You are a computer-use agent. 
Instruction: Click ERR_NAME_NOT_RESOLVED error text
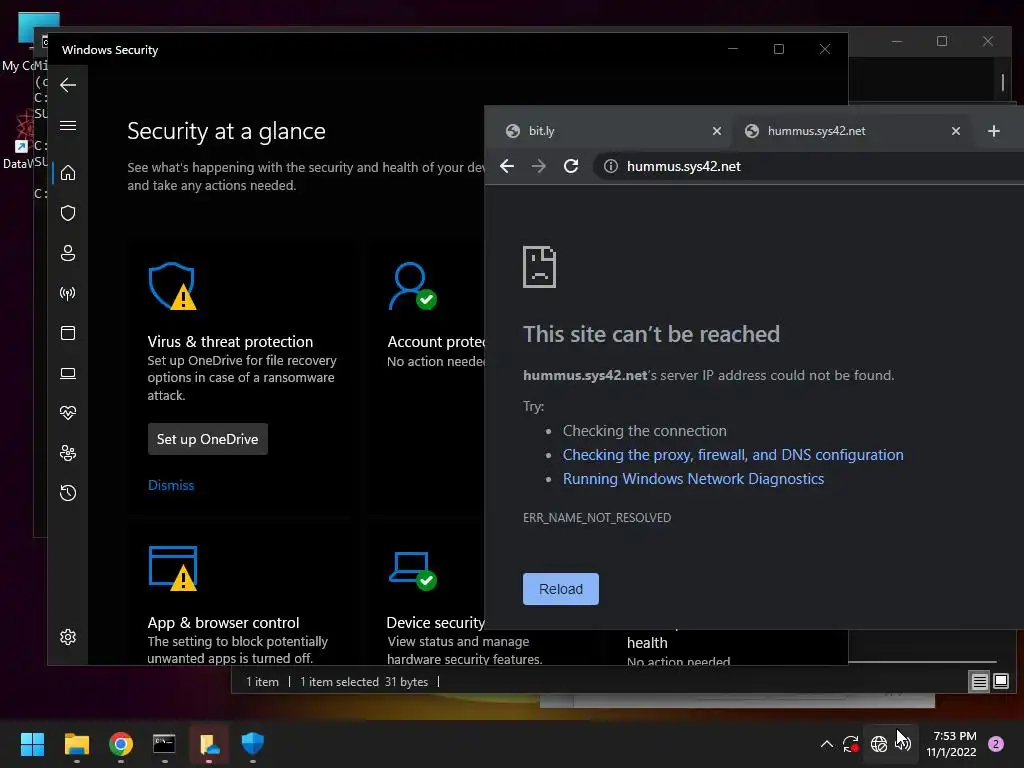coord(597,517)
